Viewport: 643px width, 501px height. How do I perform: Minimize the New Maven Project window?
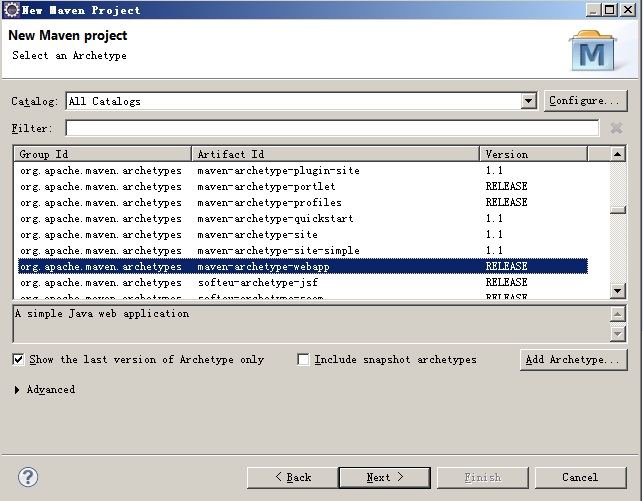click(593, 9)
